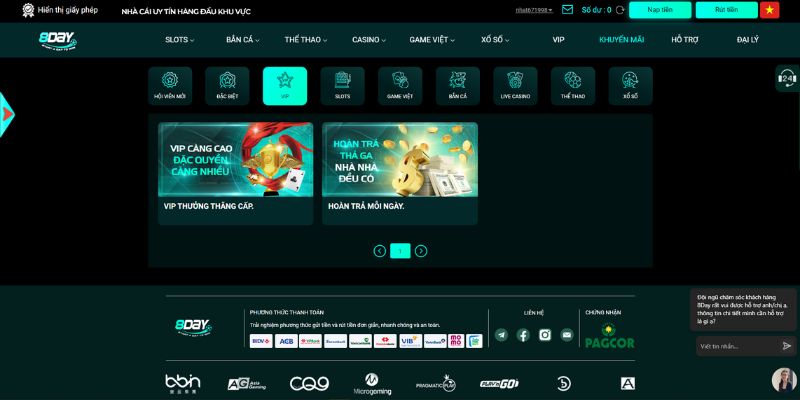Refresh the account balance
800x400 pixels.
coord(620,10)
